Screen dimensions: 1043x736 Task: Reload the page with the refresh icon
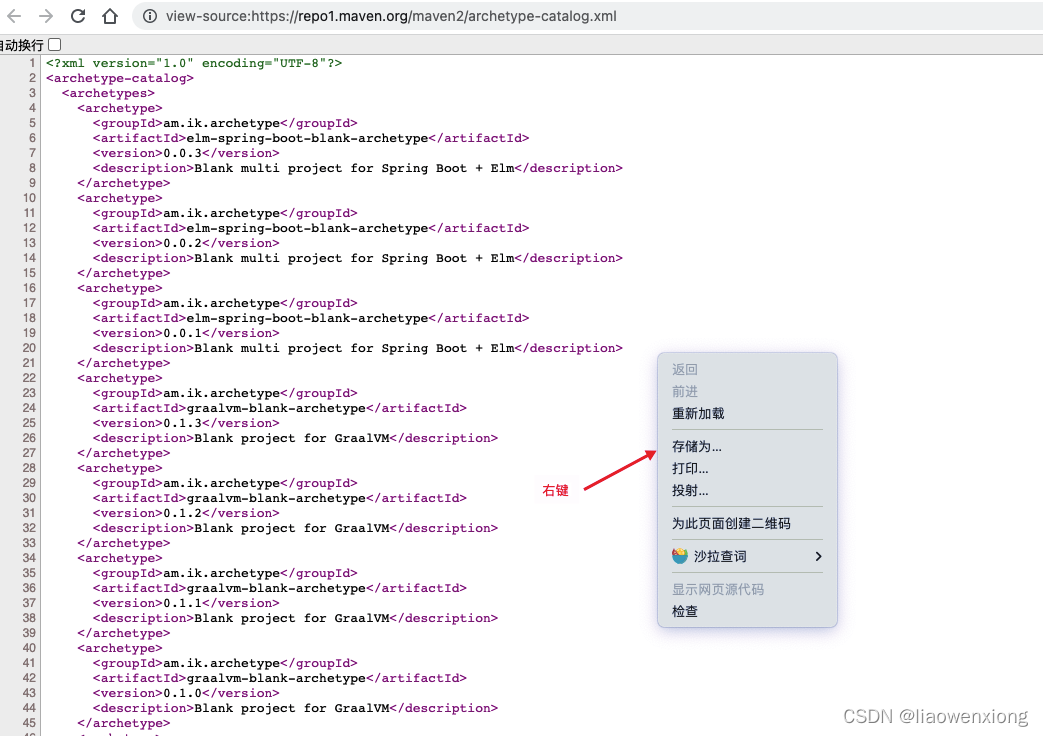coord(78,16)
